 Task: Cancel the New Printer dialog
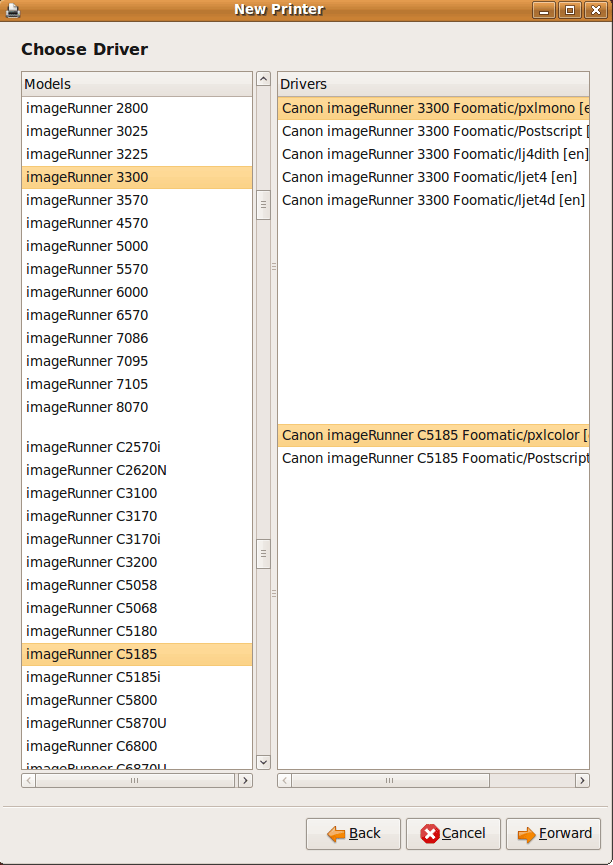point(453,834)
